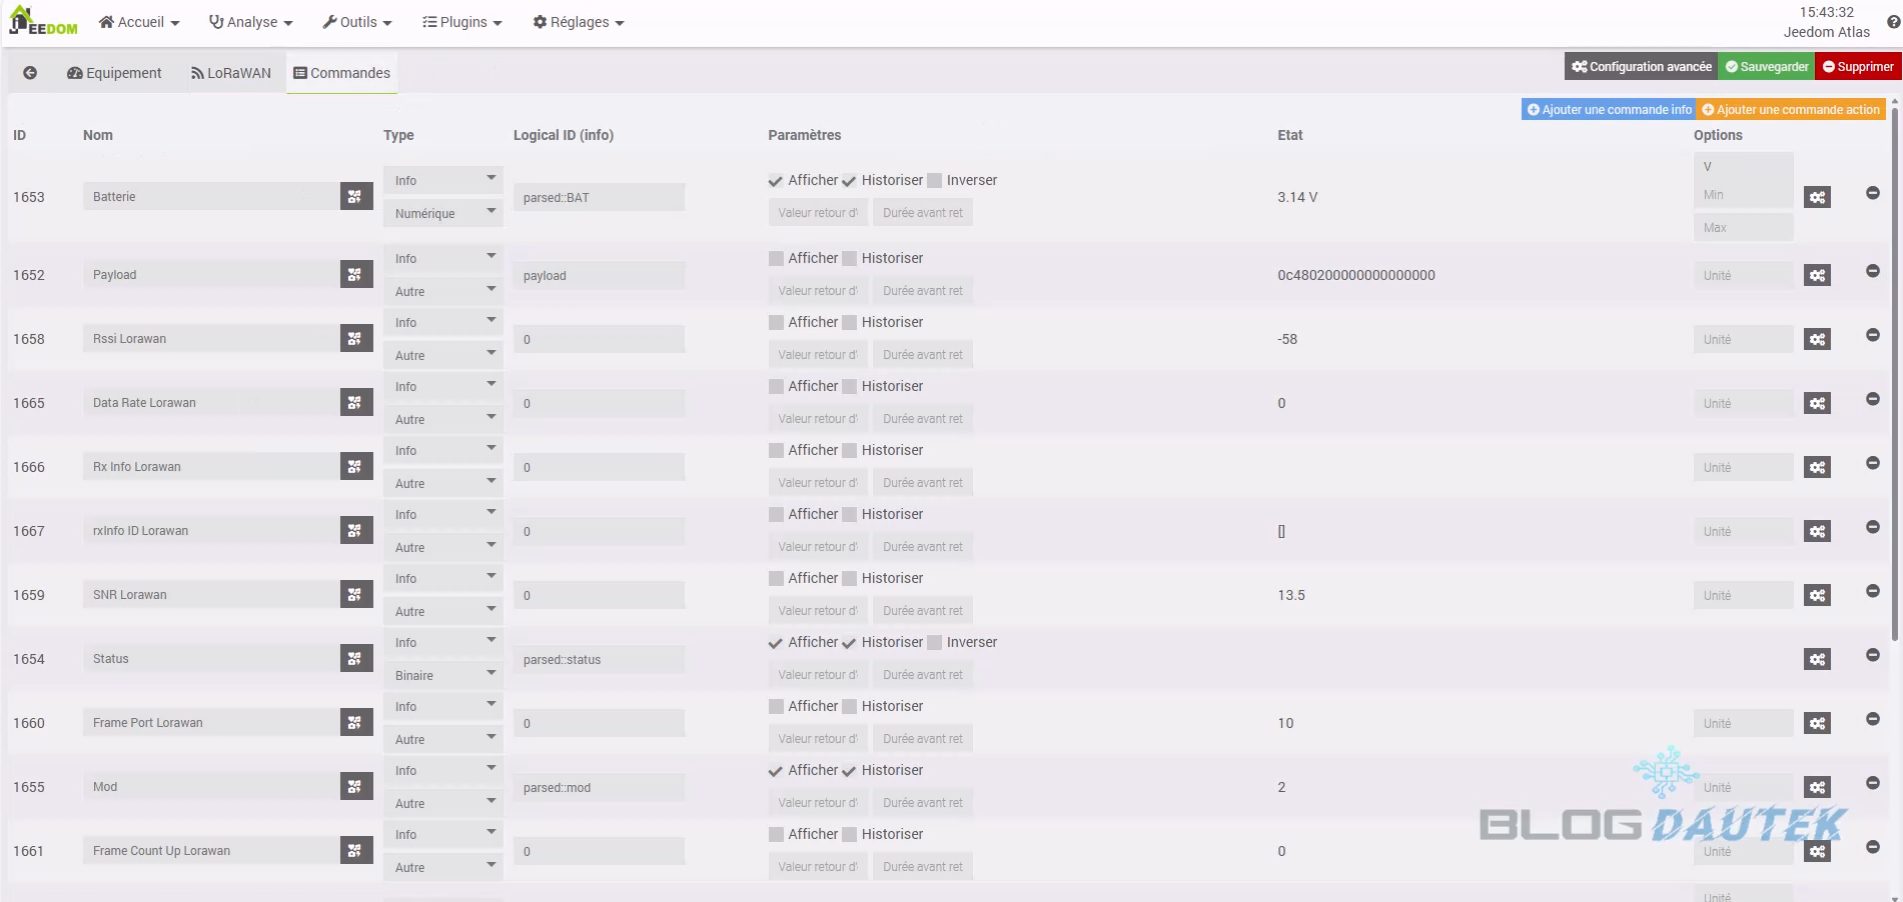This screenshot has width=1903, height=902.
Task: Open the Plugins menu
Action: tap(462, 22)
